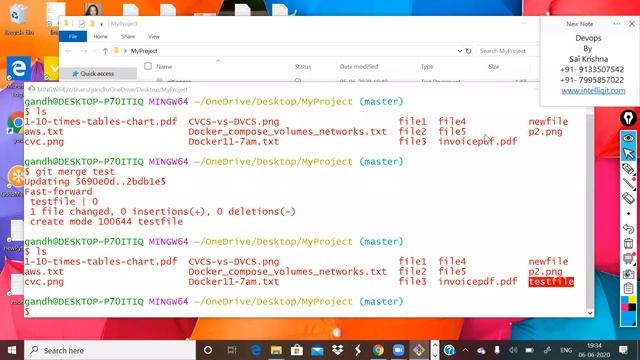This screenshot has width=640, height=360.
Task: Open Cortana circle on taskbar
Action: click(x=208, y=350)
